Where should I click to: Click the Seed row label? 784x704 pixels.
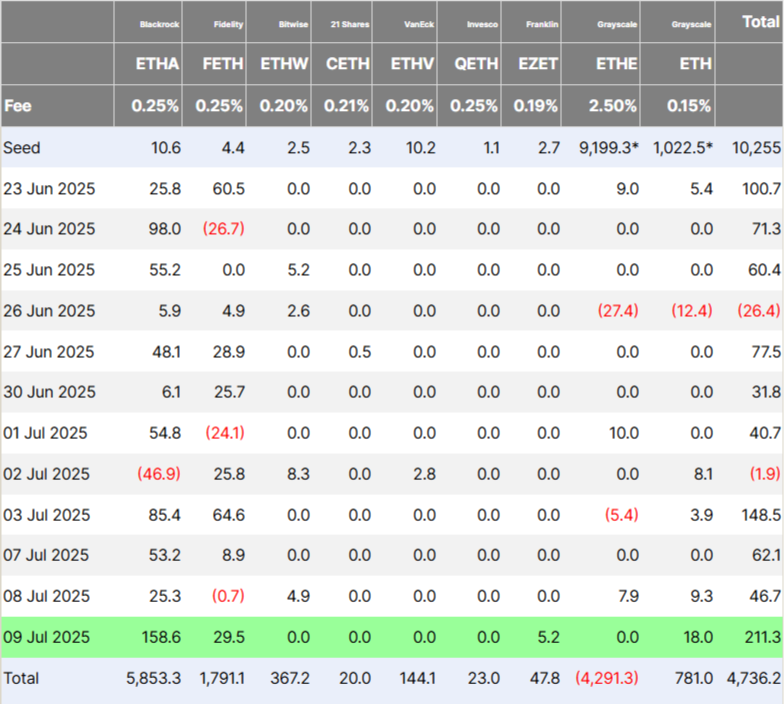22,148
